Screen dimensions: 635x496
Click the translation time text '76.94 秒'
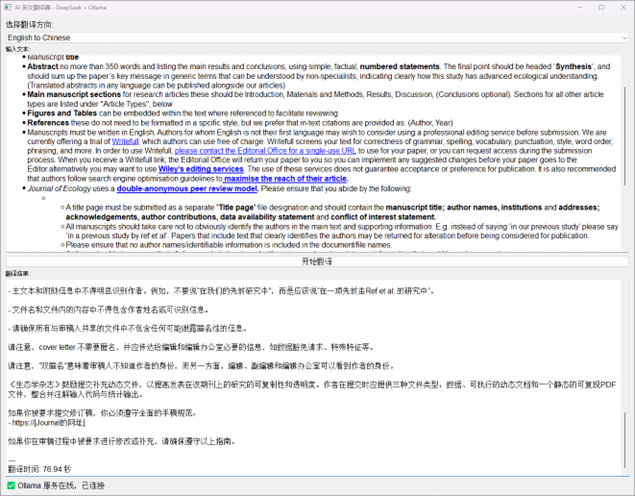pyautogui.click(x=57, y=469)
